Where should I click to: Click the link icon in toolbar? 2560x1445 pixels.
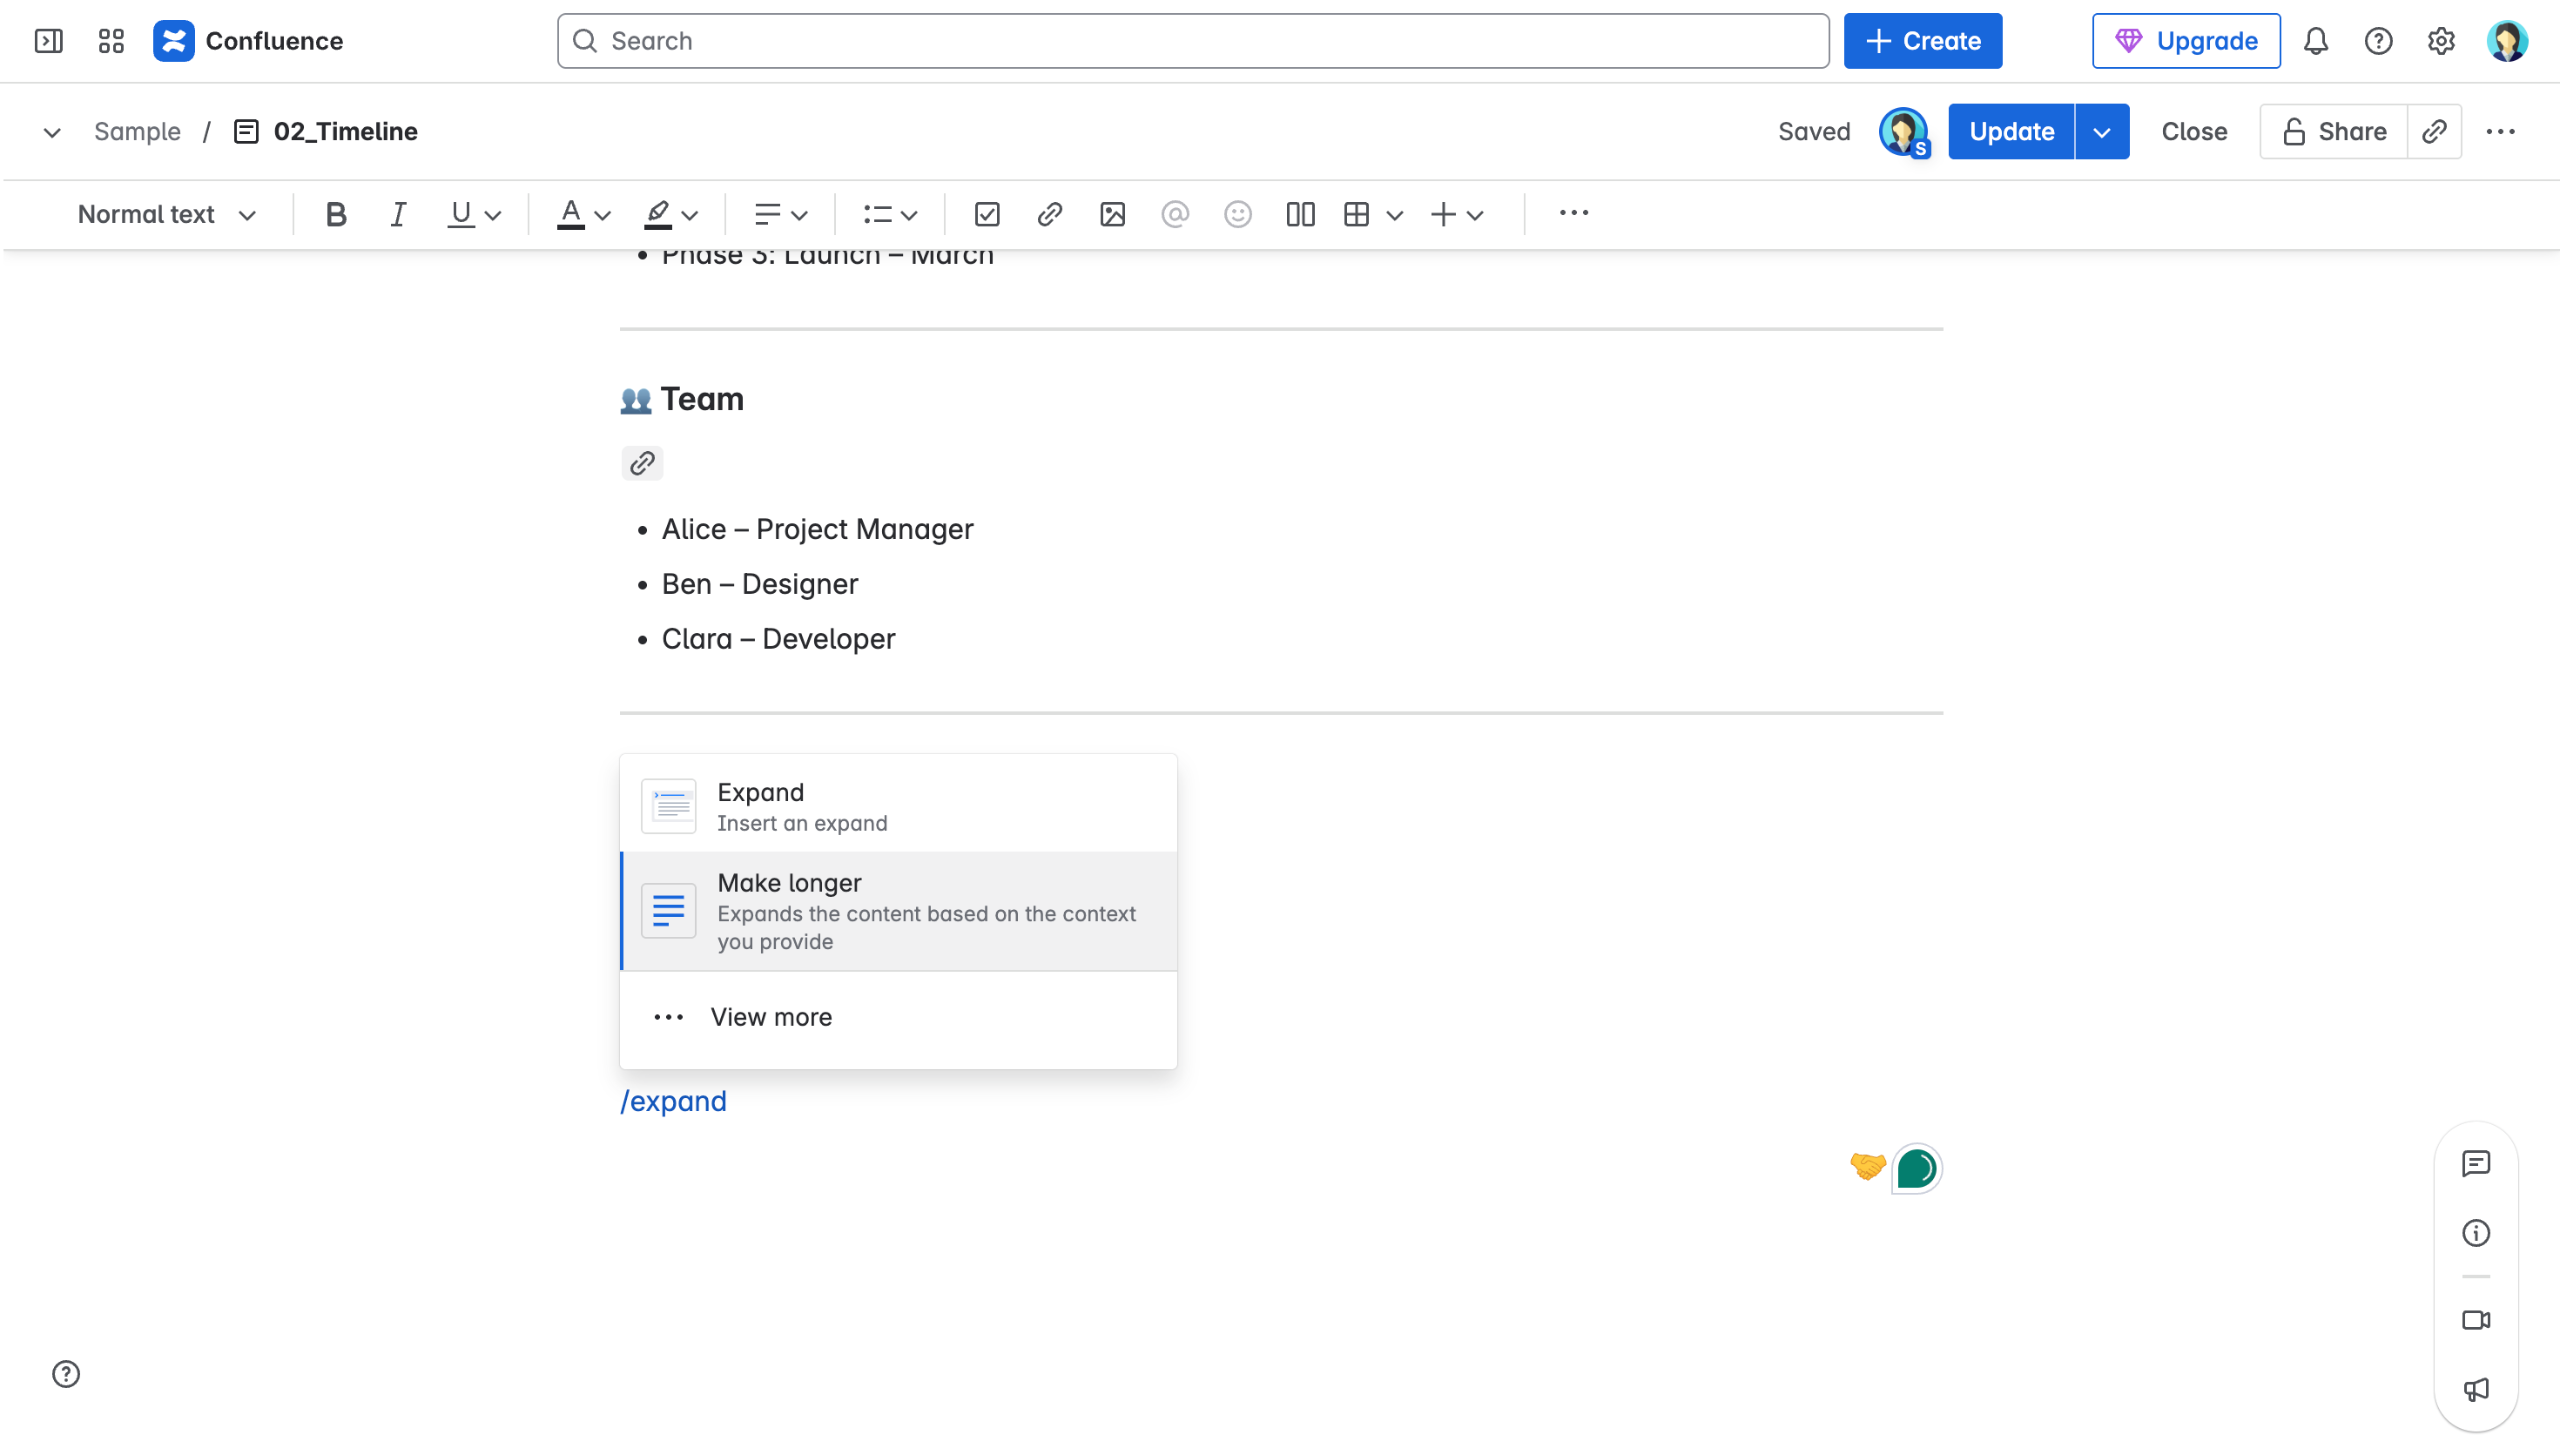[x=1049, y=214]
